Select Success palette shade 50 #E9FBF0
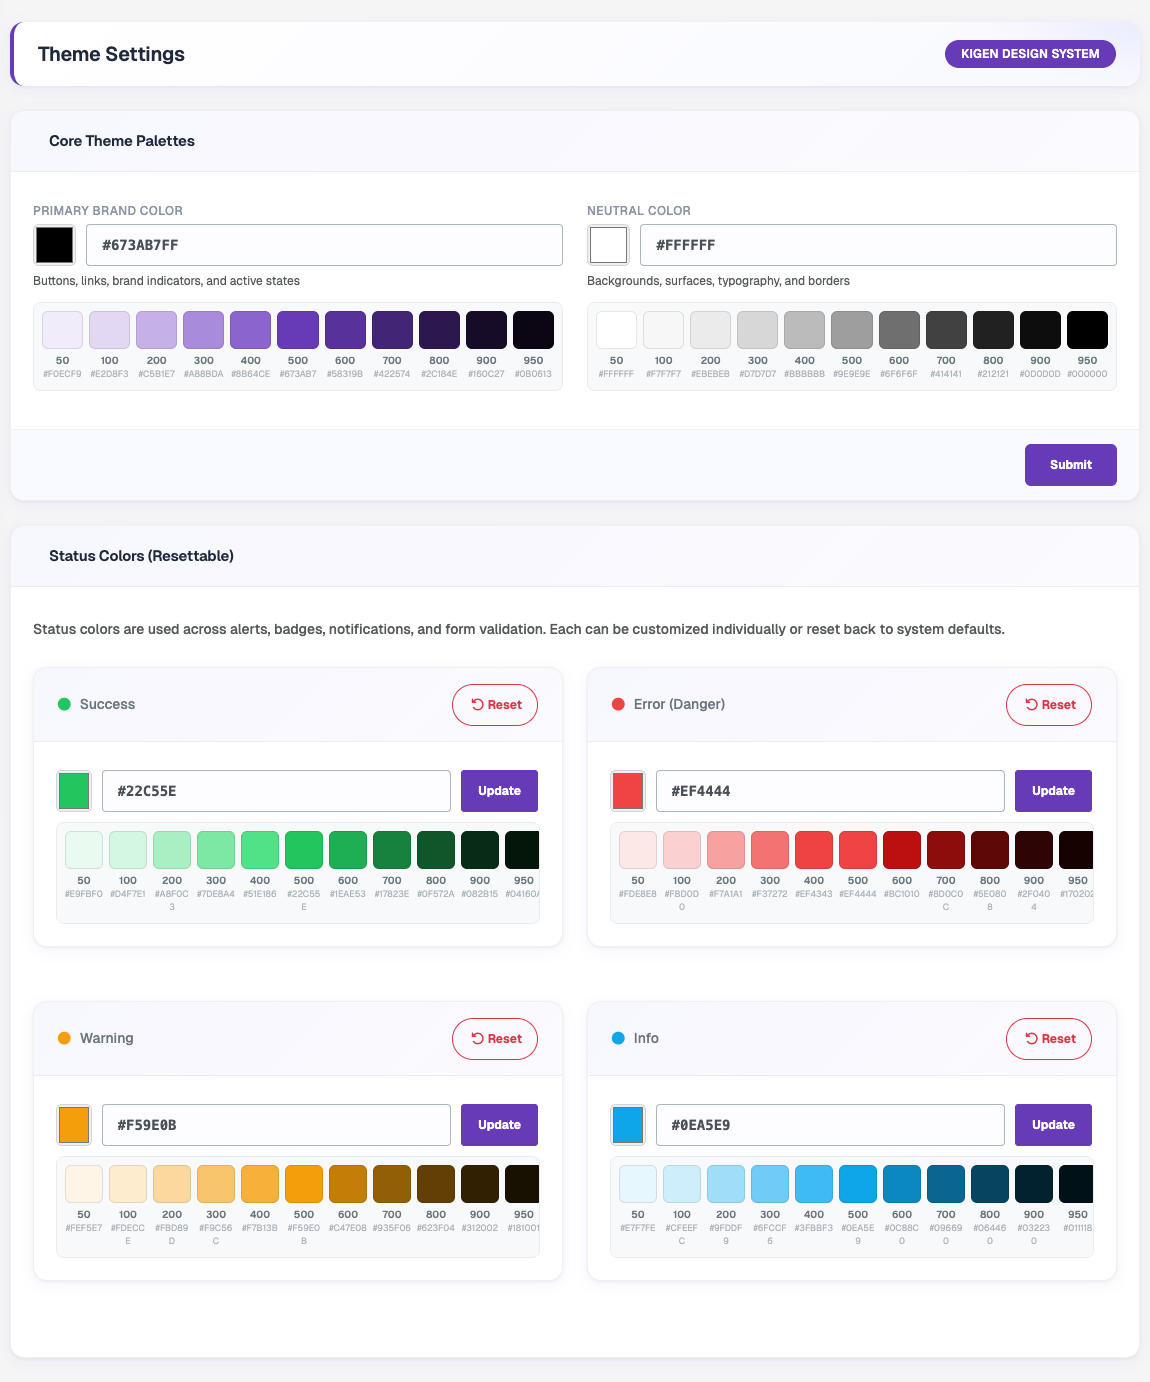This screenshot has width=1150, height=1382. pyautogui.click(x=84, y=850)
